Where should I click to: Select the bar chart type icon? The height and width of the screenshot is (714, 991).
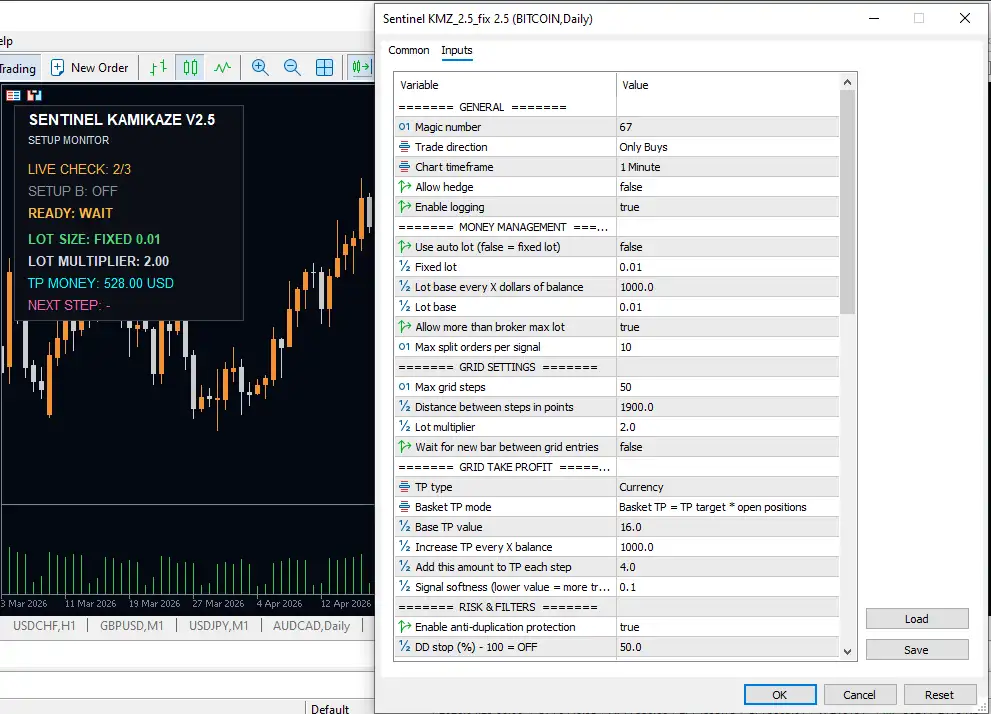pos(159,67)
